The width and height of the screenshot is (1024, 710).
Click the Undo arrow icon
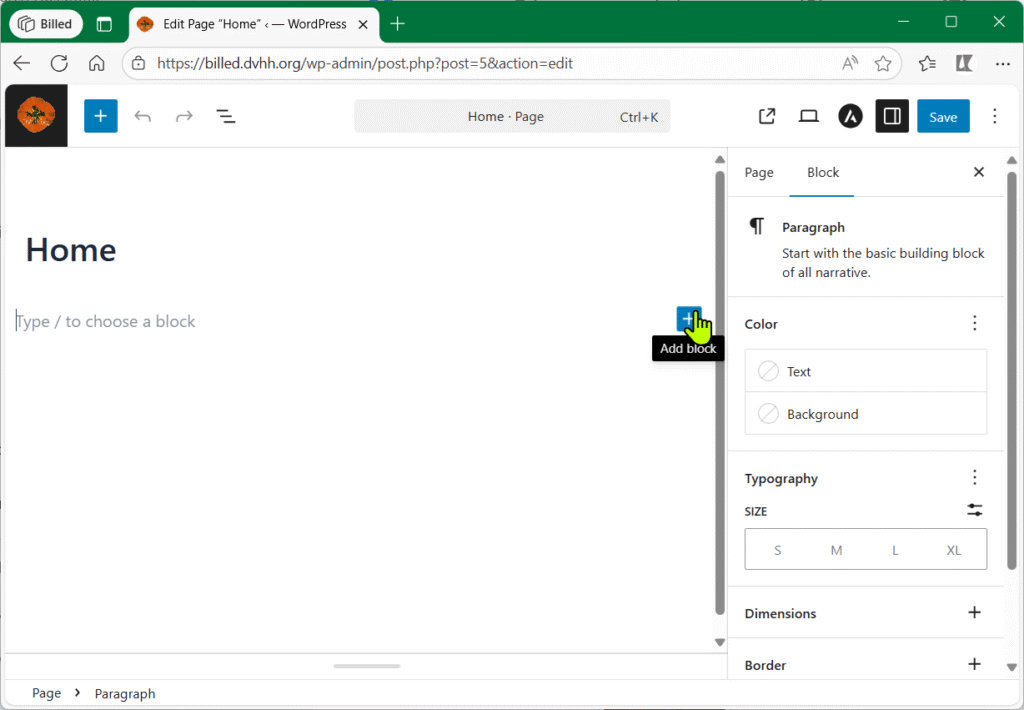pyautogui.click(x=143, y=117)
